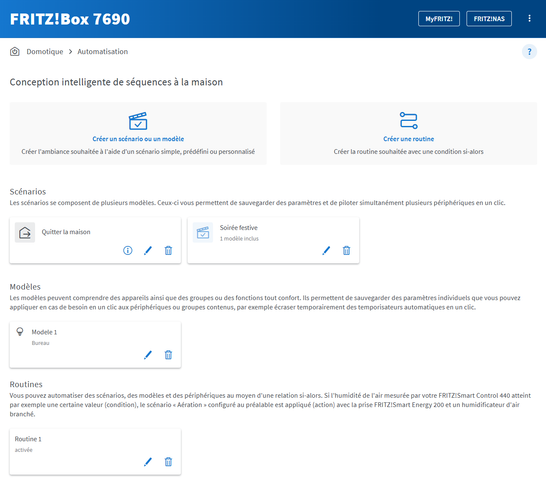This screenshot has width=546, height=500.
Task: Show info for 'Quitter la maison' scenario
Action: point(128,250)
